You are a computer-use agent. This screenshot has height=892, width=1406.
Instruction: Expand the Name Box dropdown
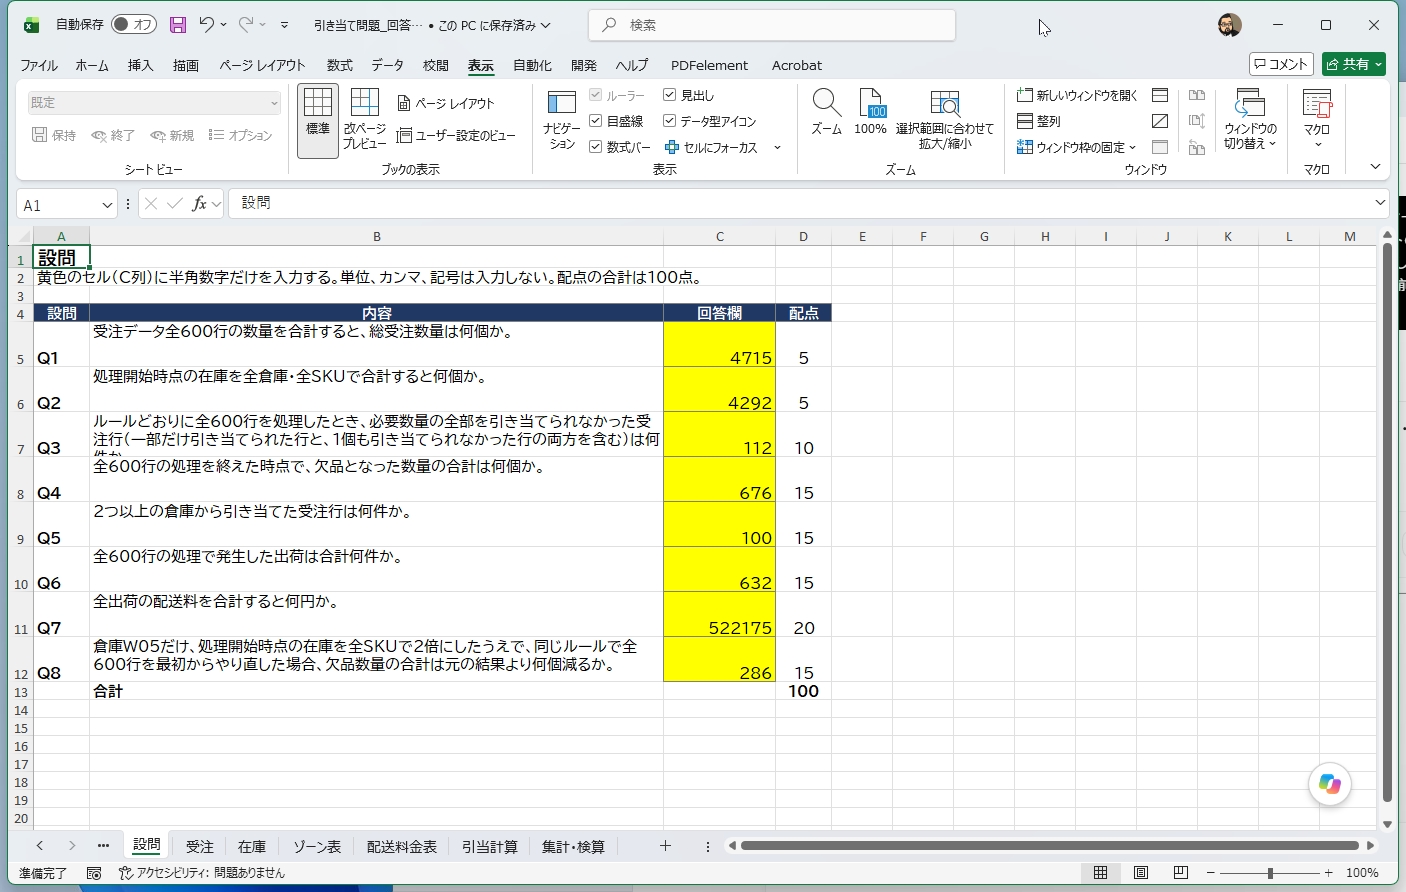click(x=107, y=205)
